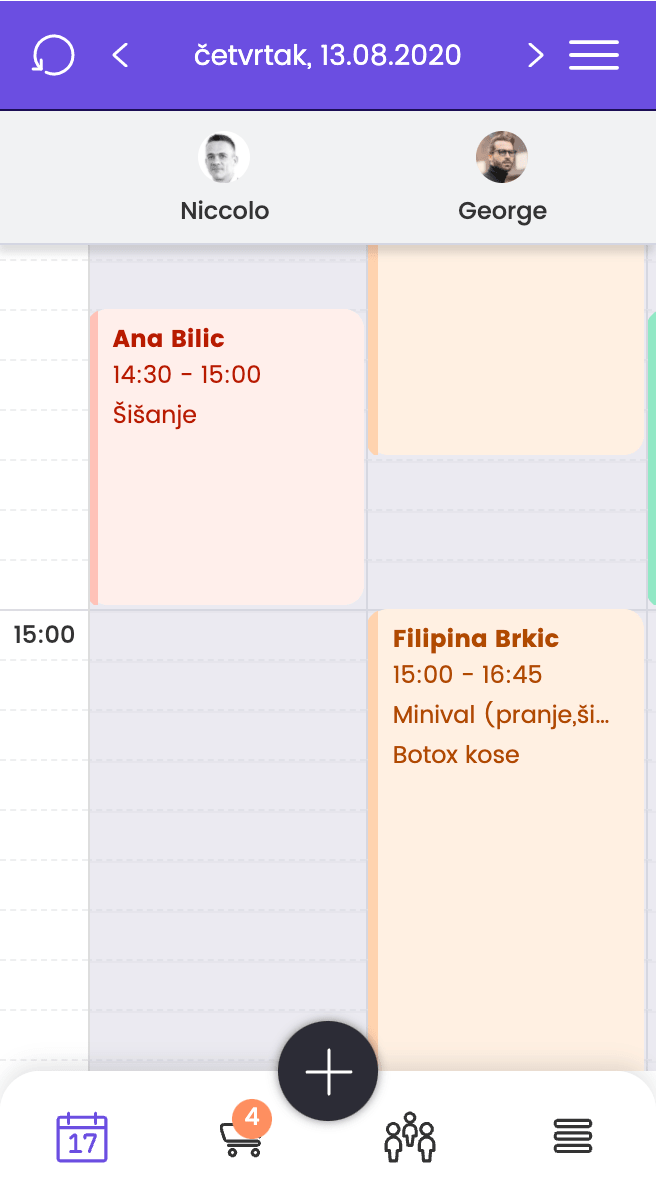Select the date četvrtak, 13.08.2020
The width and height of the screenshot is (657, 1201).
tap(328, 55)
